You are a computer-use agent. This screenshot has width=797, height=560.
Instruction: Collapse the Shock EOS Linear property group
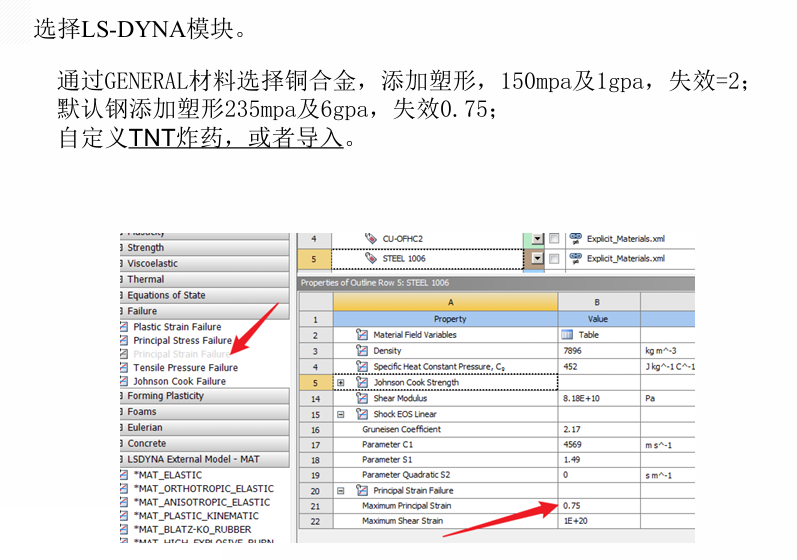tap(341, 415)
